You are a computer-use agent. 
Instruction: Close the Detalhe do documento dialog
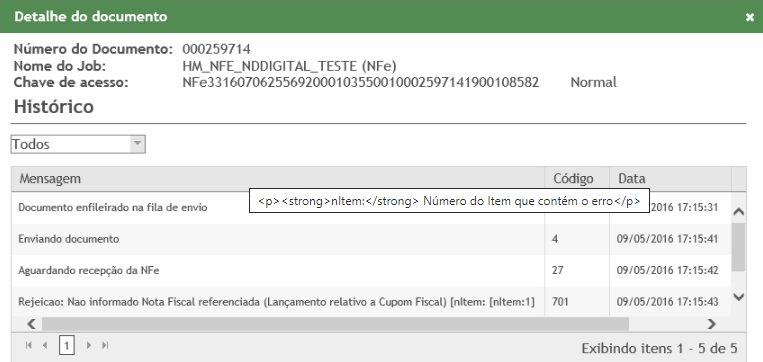coord(749,17)
